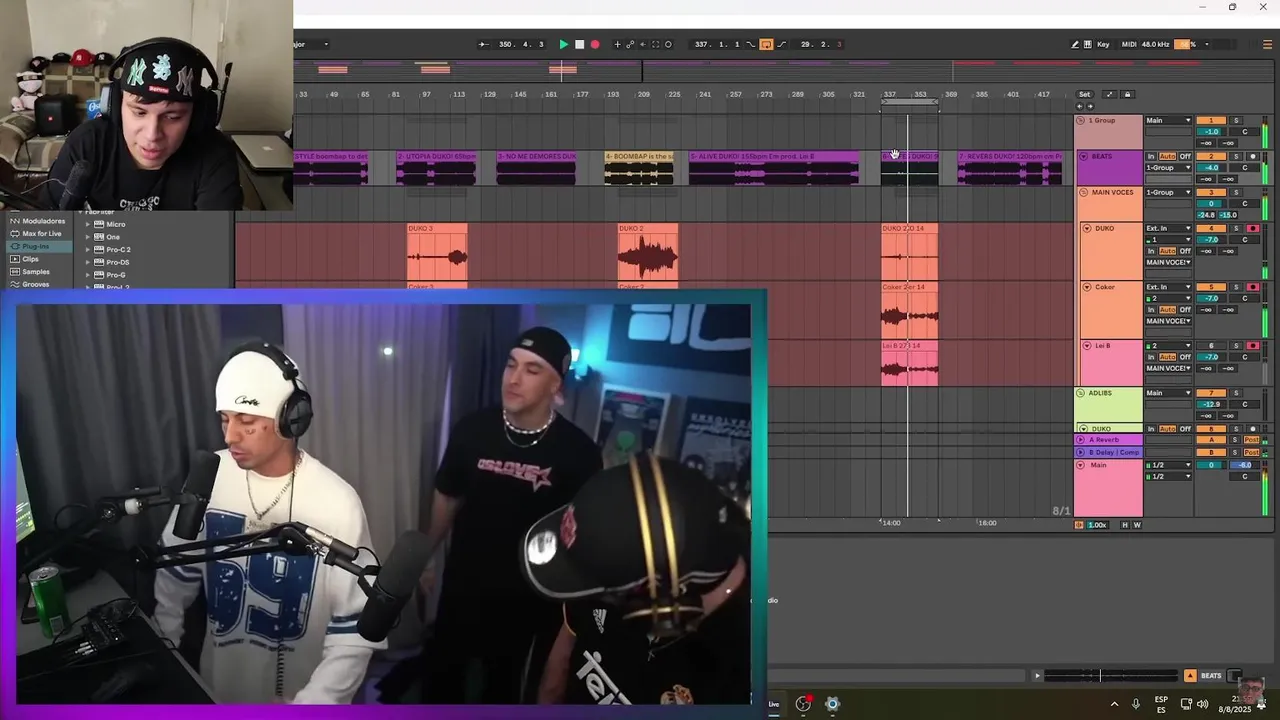Image resolution: width=1280 pixels, height=720 pixels.
Task: Fold the Coker track
Action: pos(1087,287)
